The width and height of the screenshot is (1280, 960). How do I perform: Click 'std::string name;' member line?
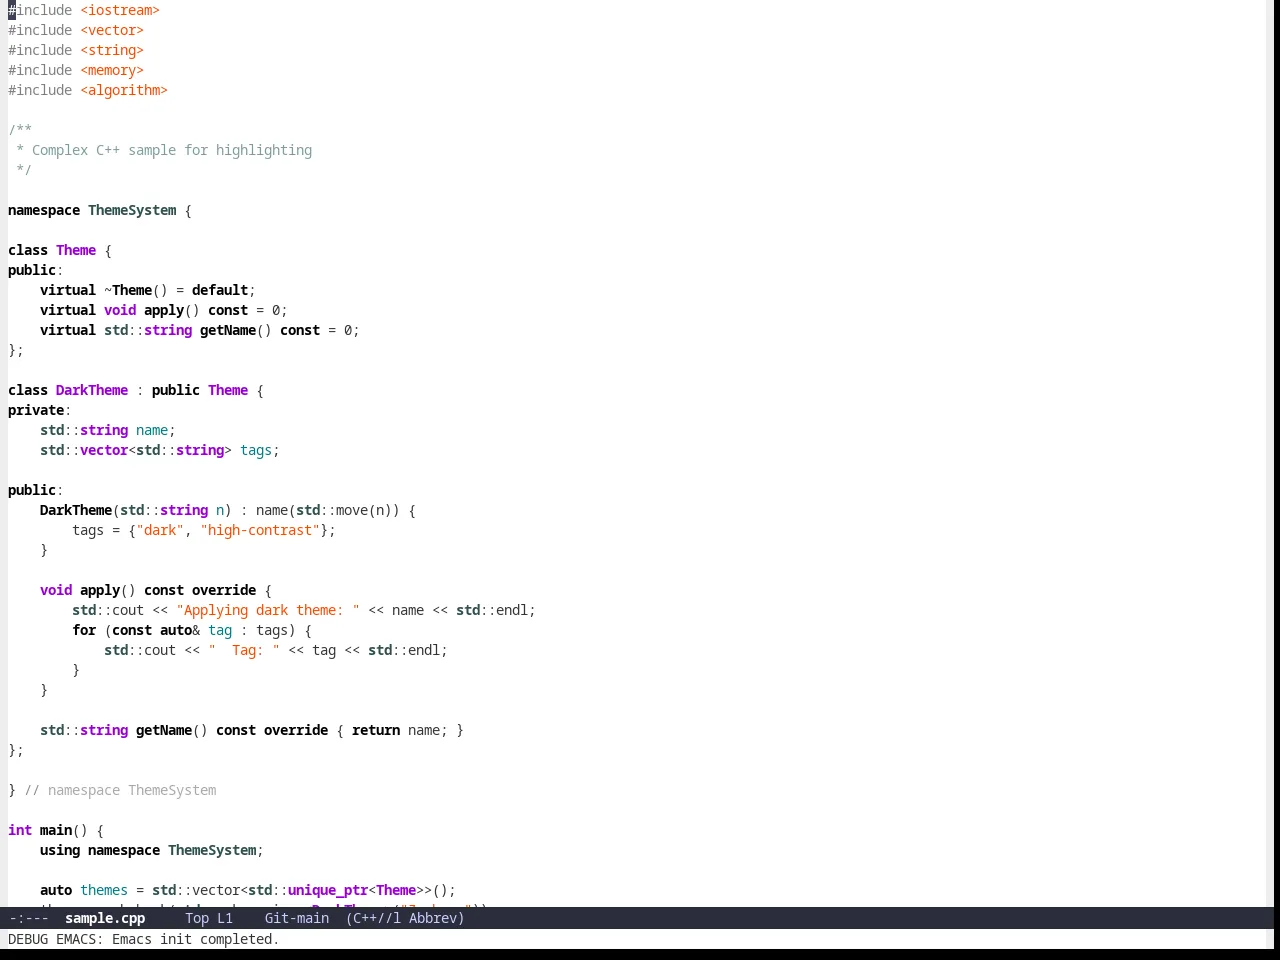[108, 430]
